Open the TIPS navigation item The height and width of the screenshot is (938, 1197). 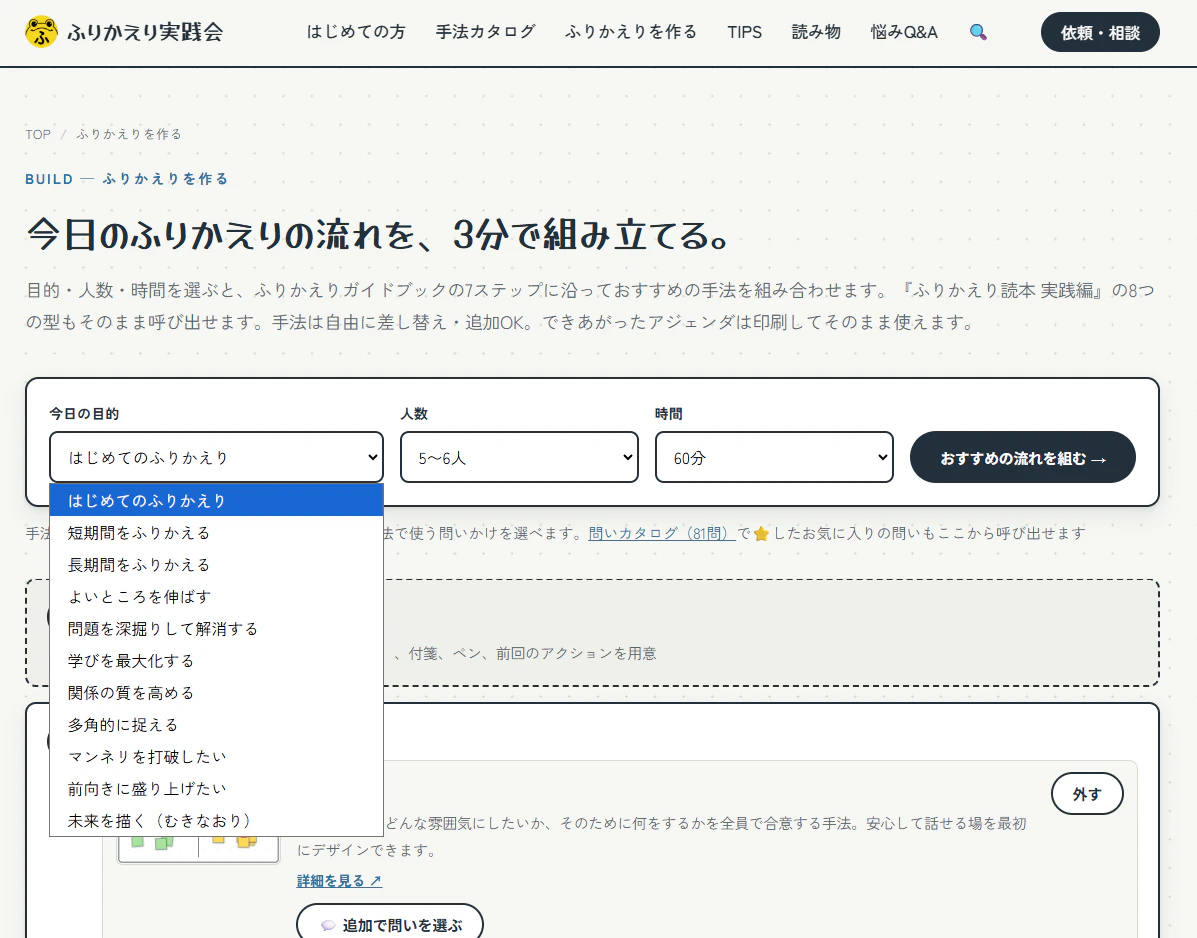[744, 32]
